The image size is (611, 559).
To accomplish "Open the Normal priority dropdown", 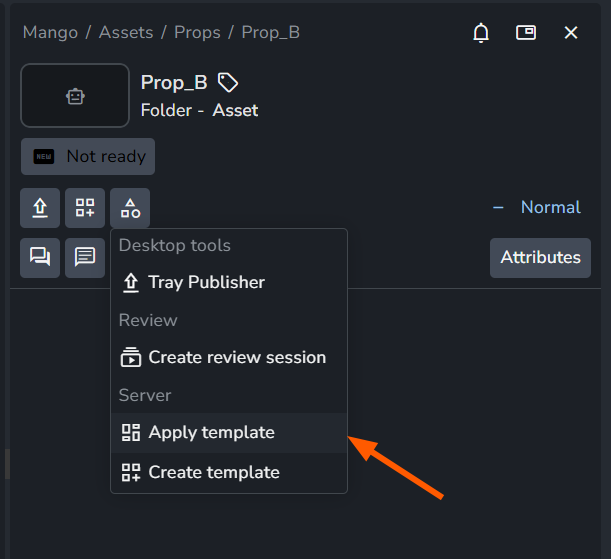I will coord(537,207).
